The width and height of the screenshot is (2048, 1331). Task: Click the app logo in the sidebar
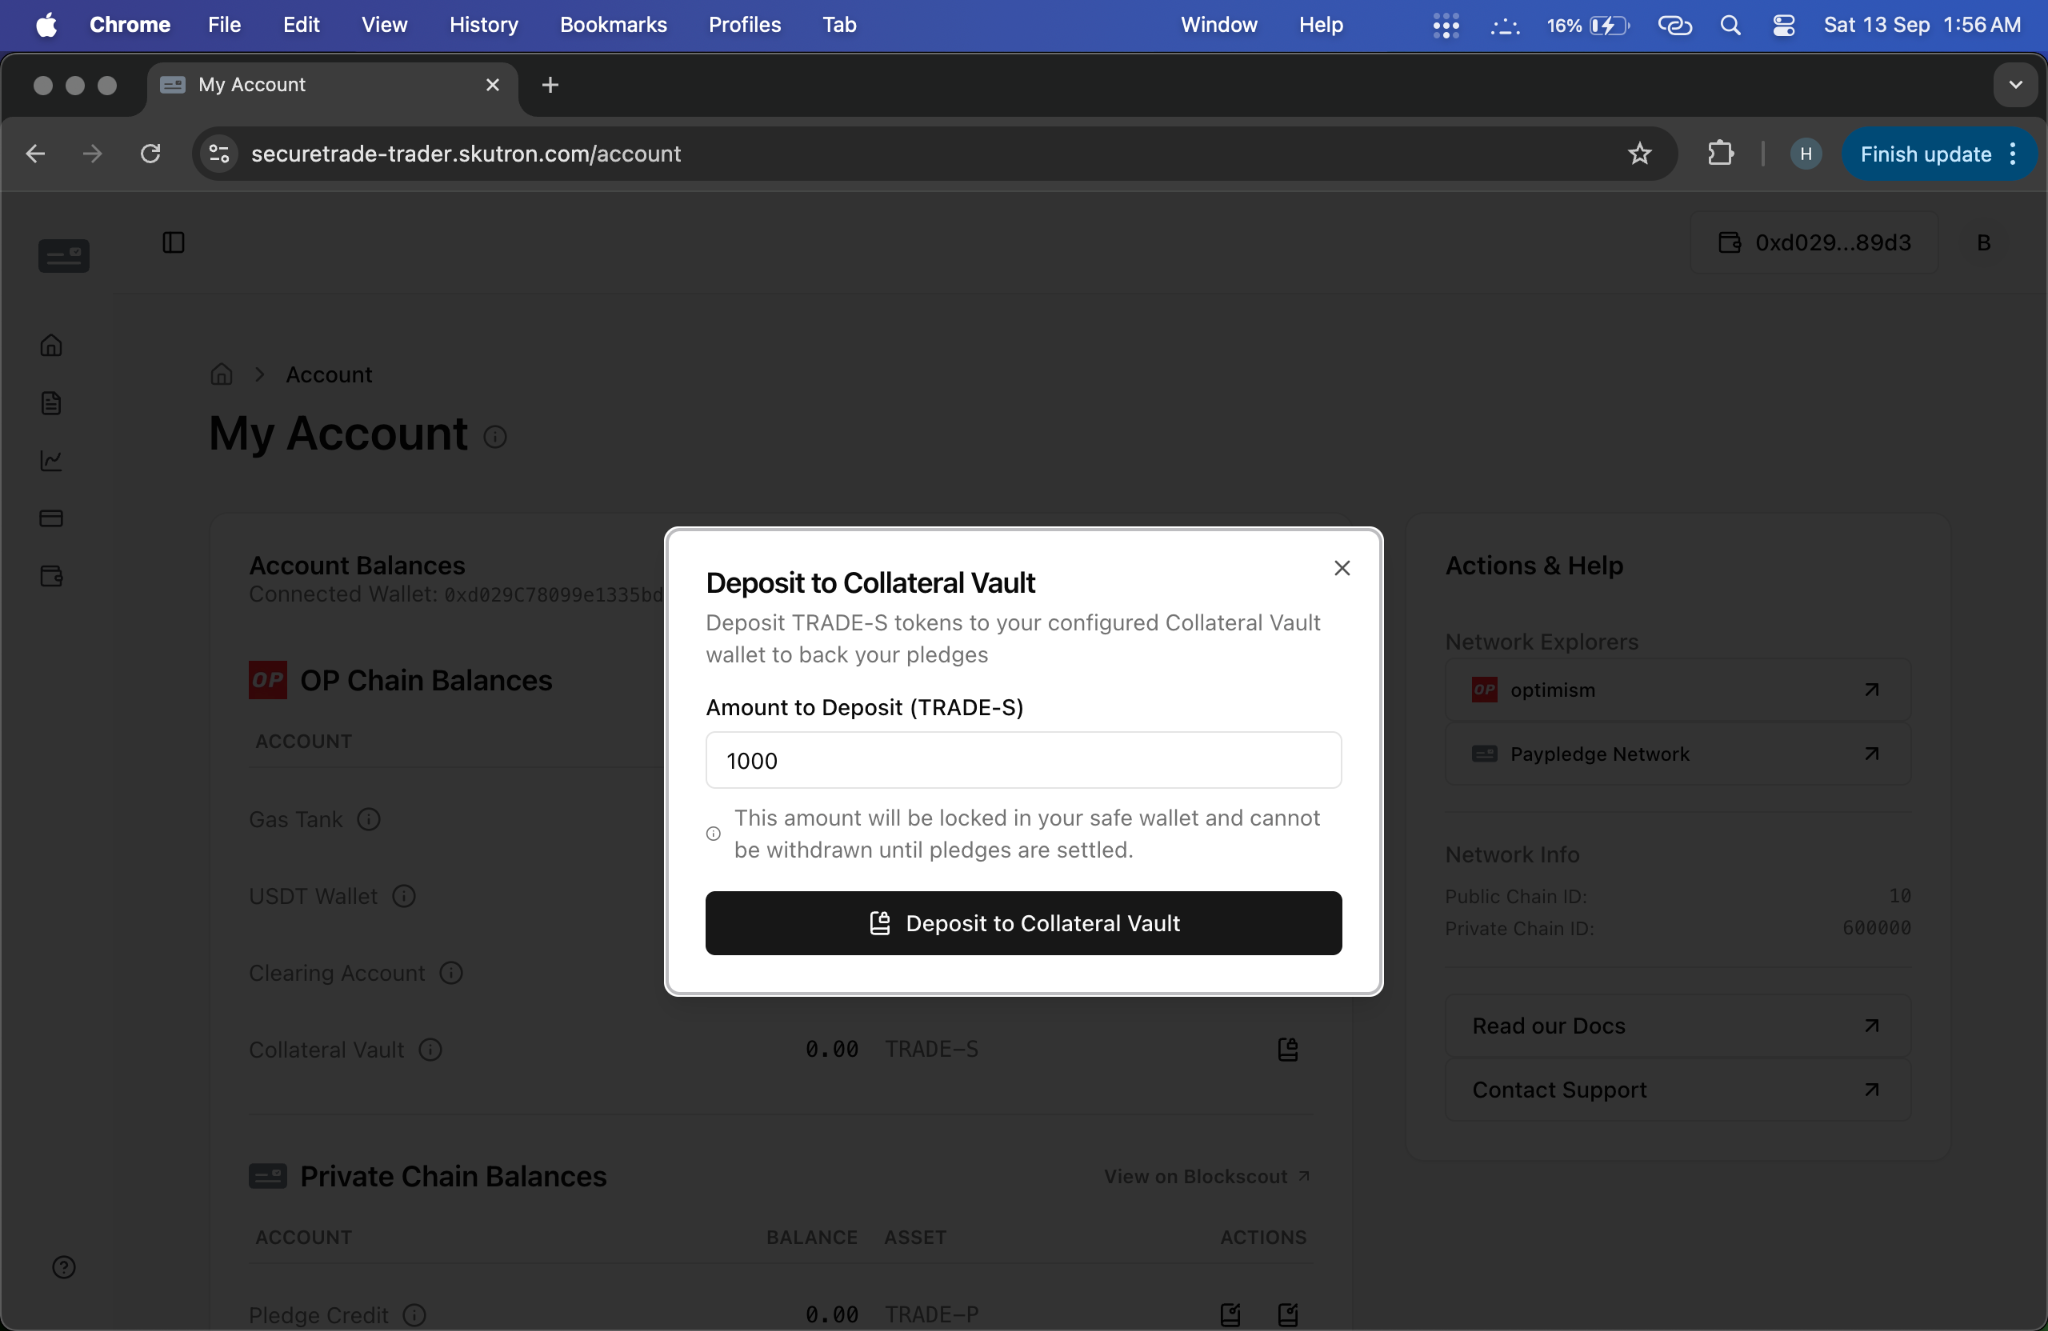[x=64, y=256]
